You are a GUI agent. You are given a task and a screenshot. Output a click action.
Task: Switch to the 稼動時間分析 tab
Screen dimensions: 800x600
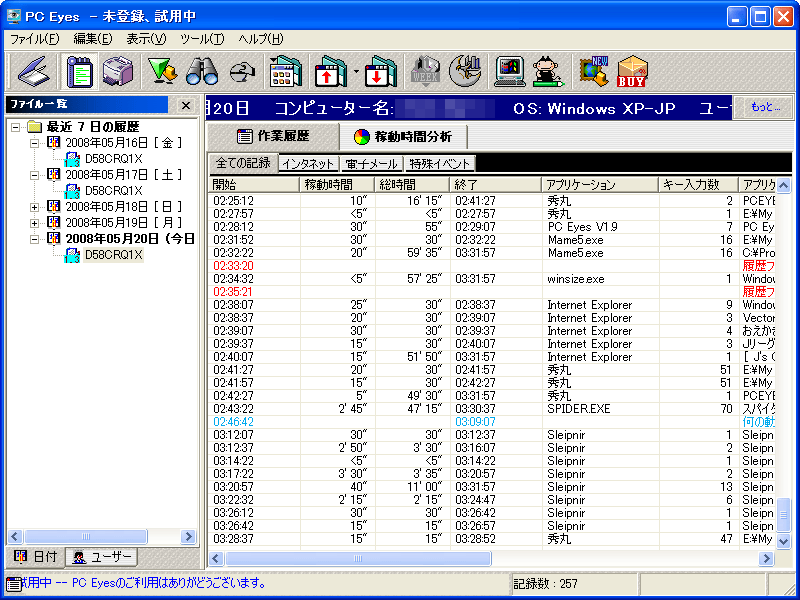(x=403, y=137)
